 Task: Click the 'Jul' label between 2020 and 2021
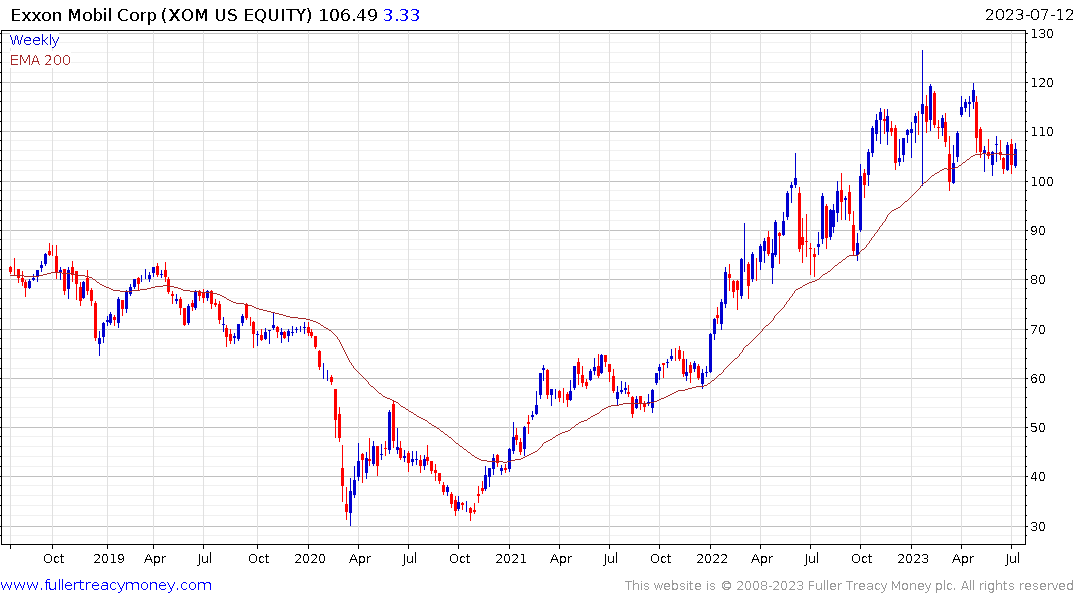point(409,559)
